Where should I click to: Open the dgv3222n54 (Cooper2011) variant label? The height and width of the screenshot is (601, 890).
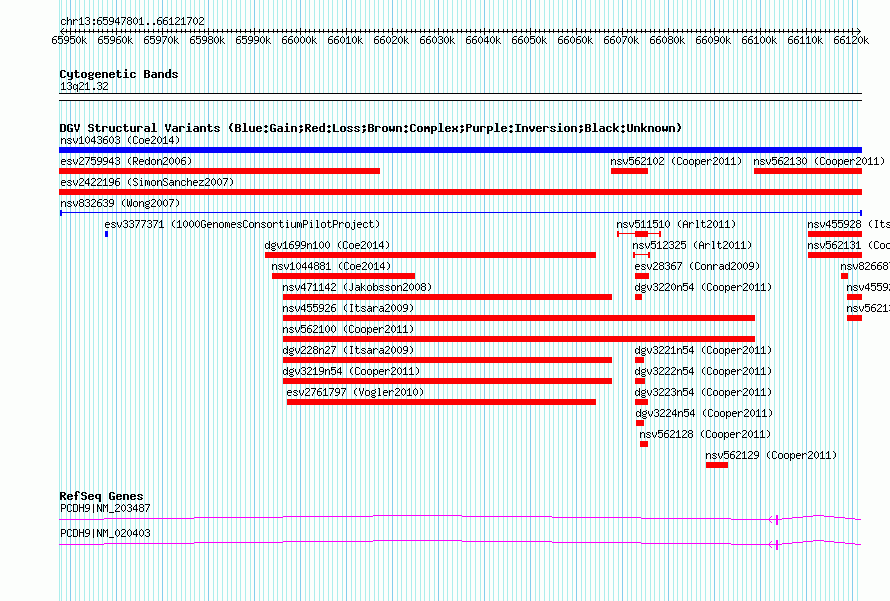(x=703, y=371)
